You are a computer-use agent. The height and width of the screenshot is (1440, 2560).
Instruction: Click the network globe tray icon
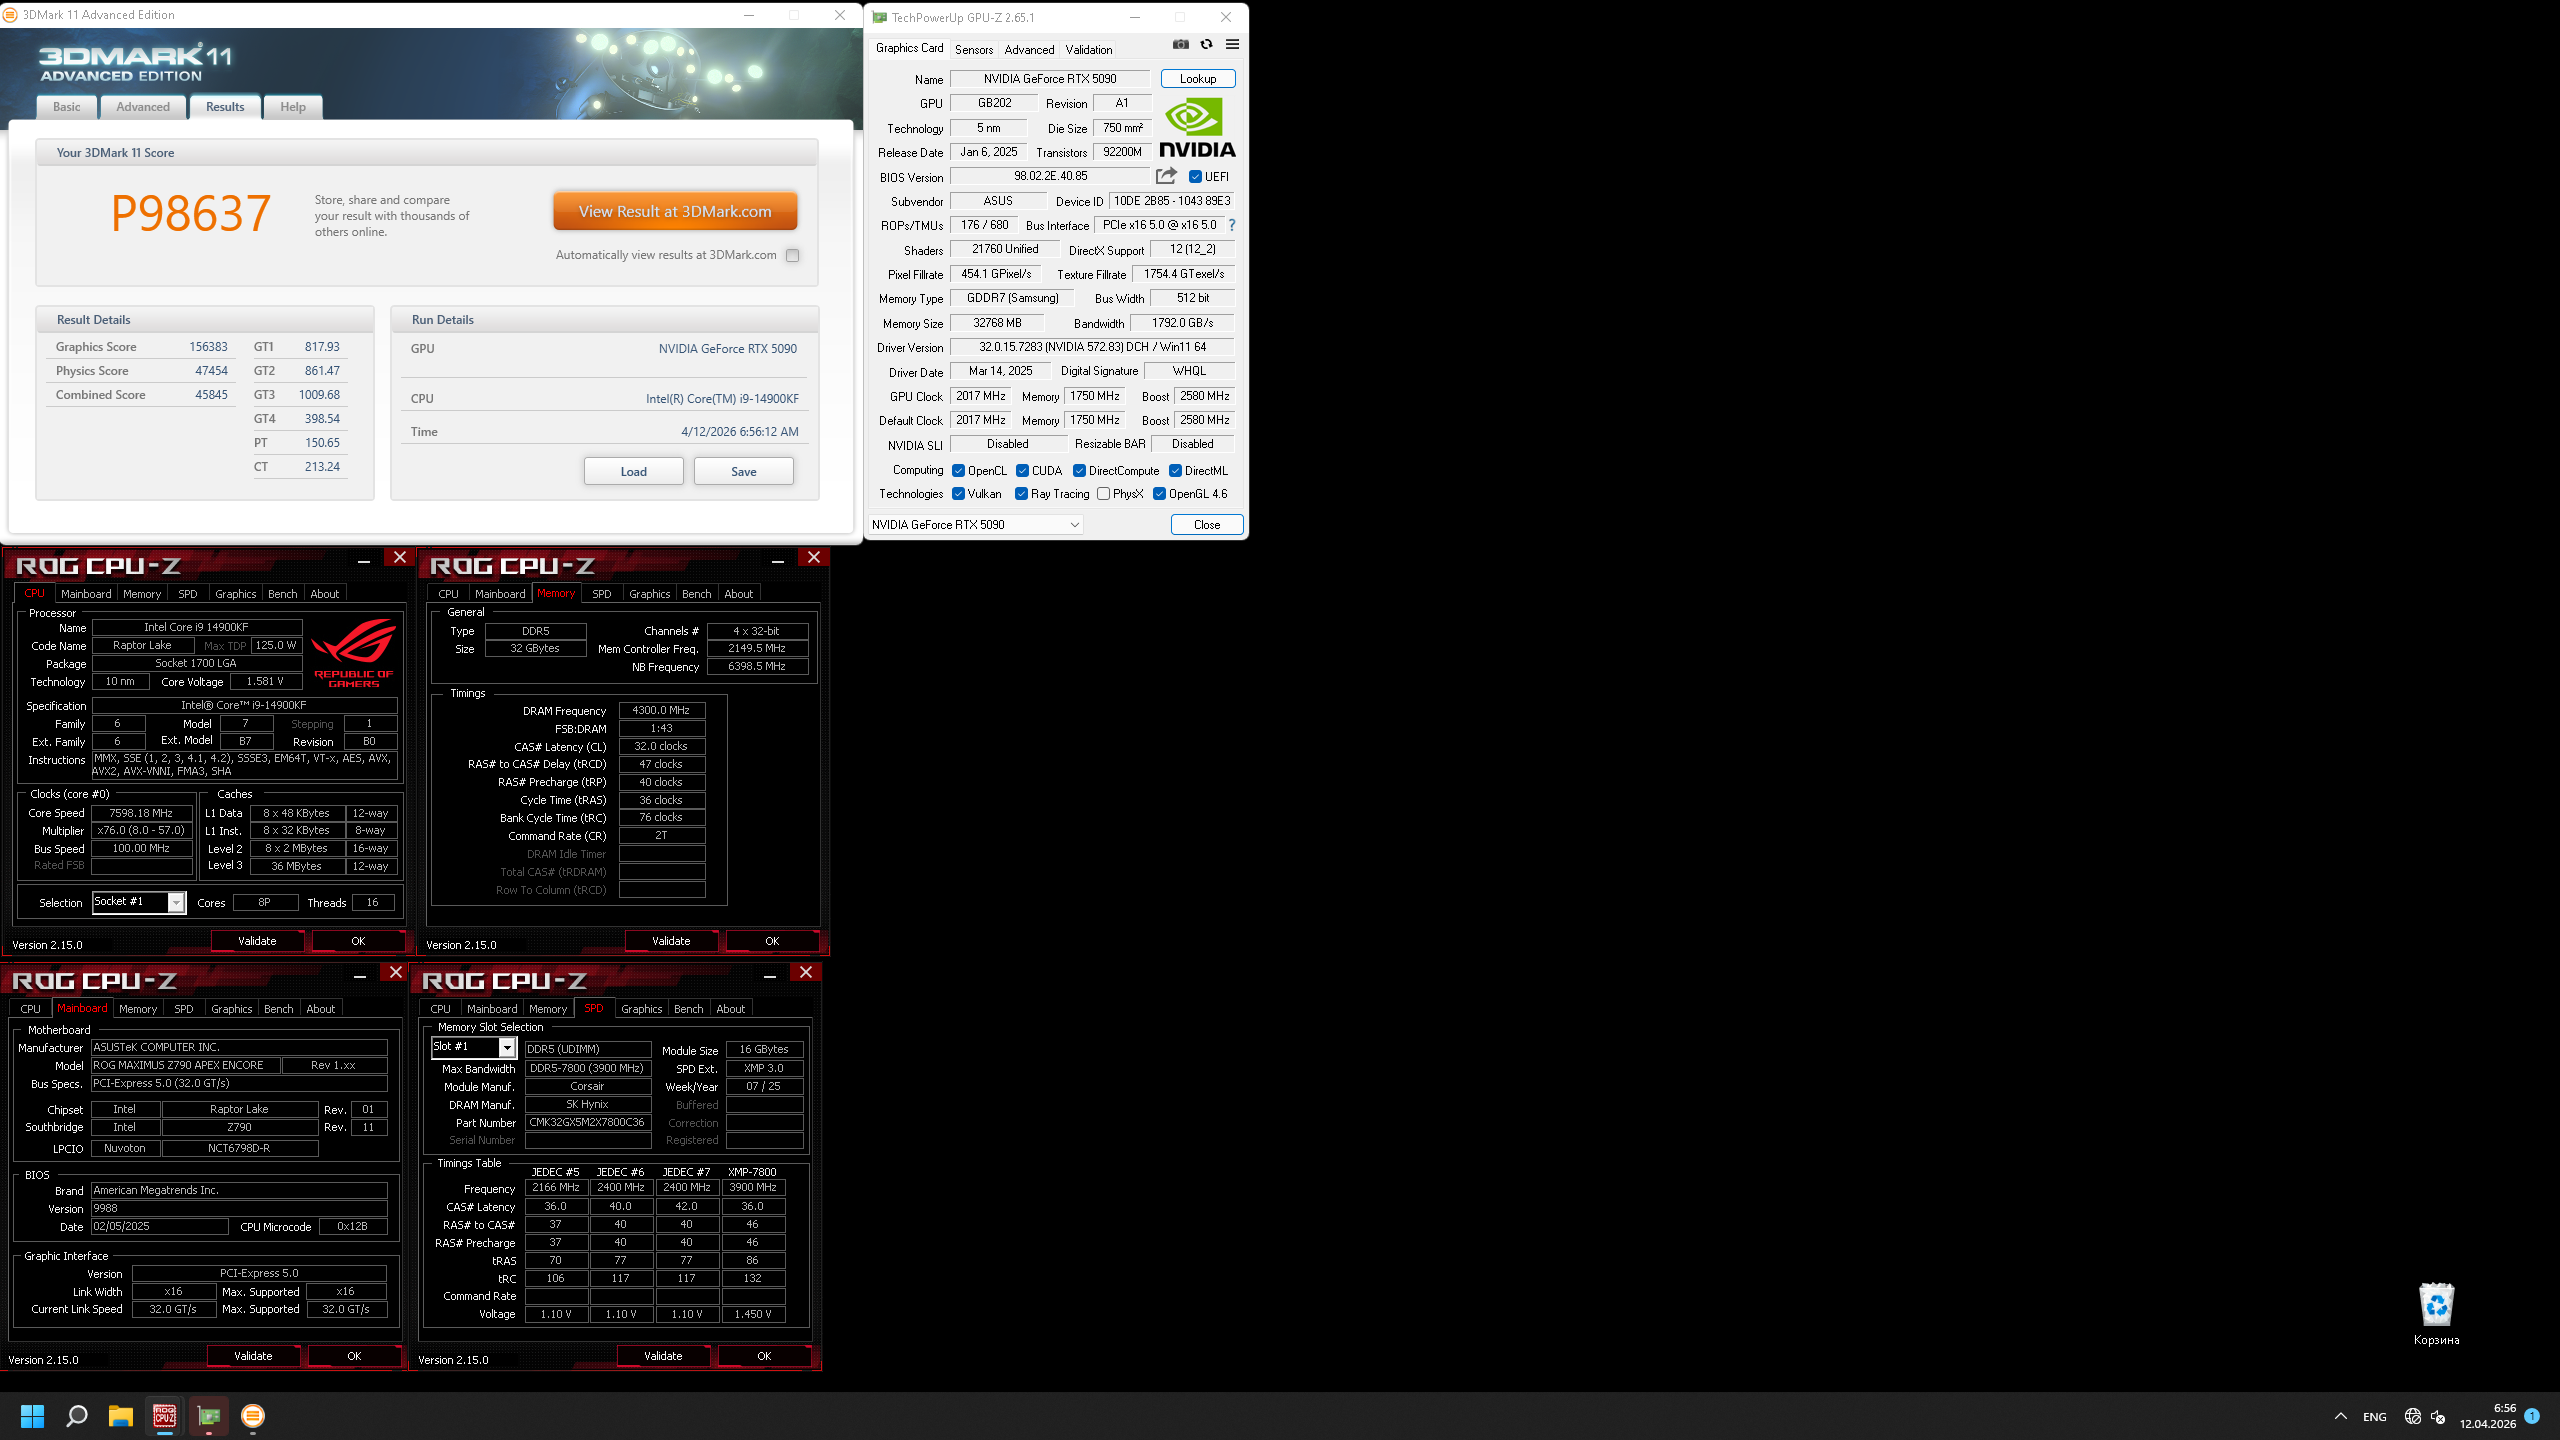(2412, 1416)
